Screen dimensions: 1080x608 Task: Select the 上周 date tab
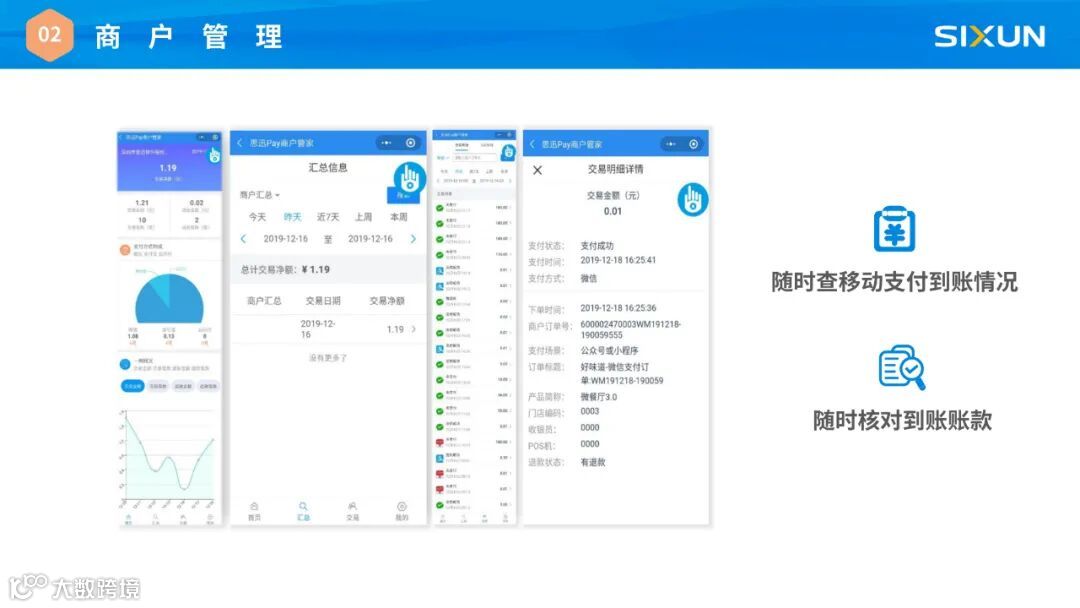click(x=363, y=217)
